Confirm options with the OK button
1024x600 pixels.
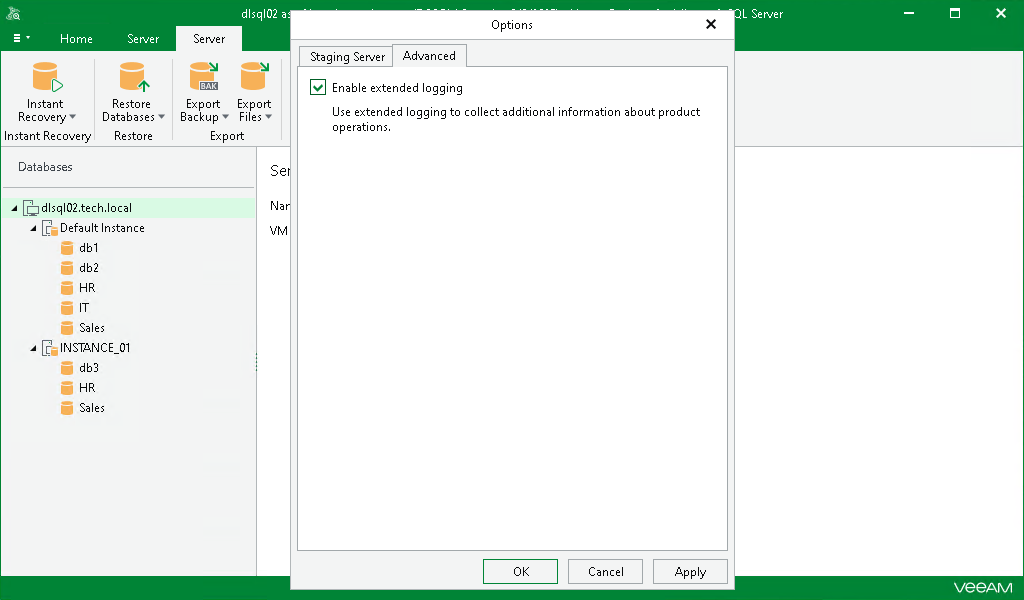point(520,571)
